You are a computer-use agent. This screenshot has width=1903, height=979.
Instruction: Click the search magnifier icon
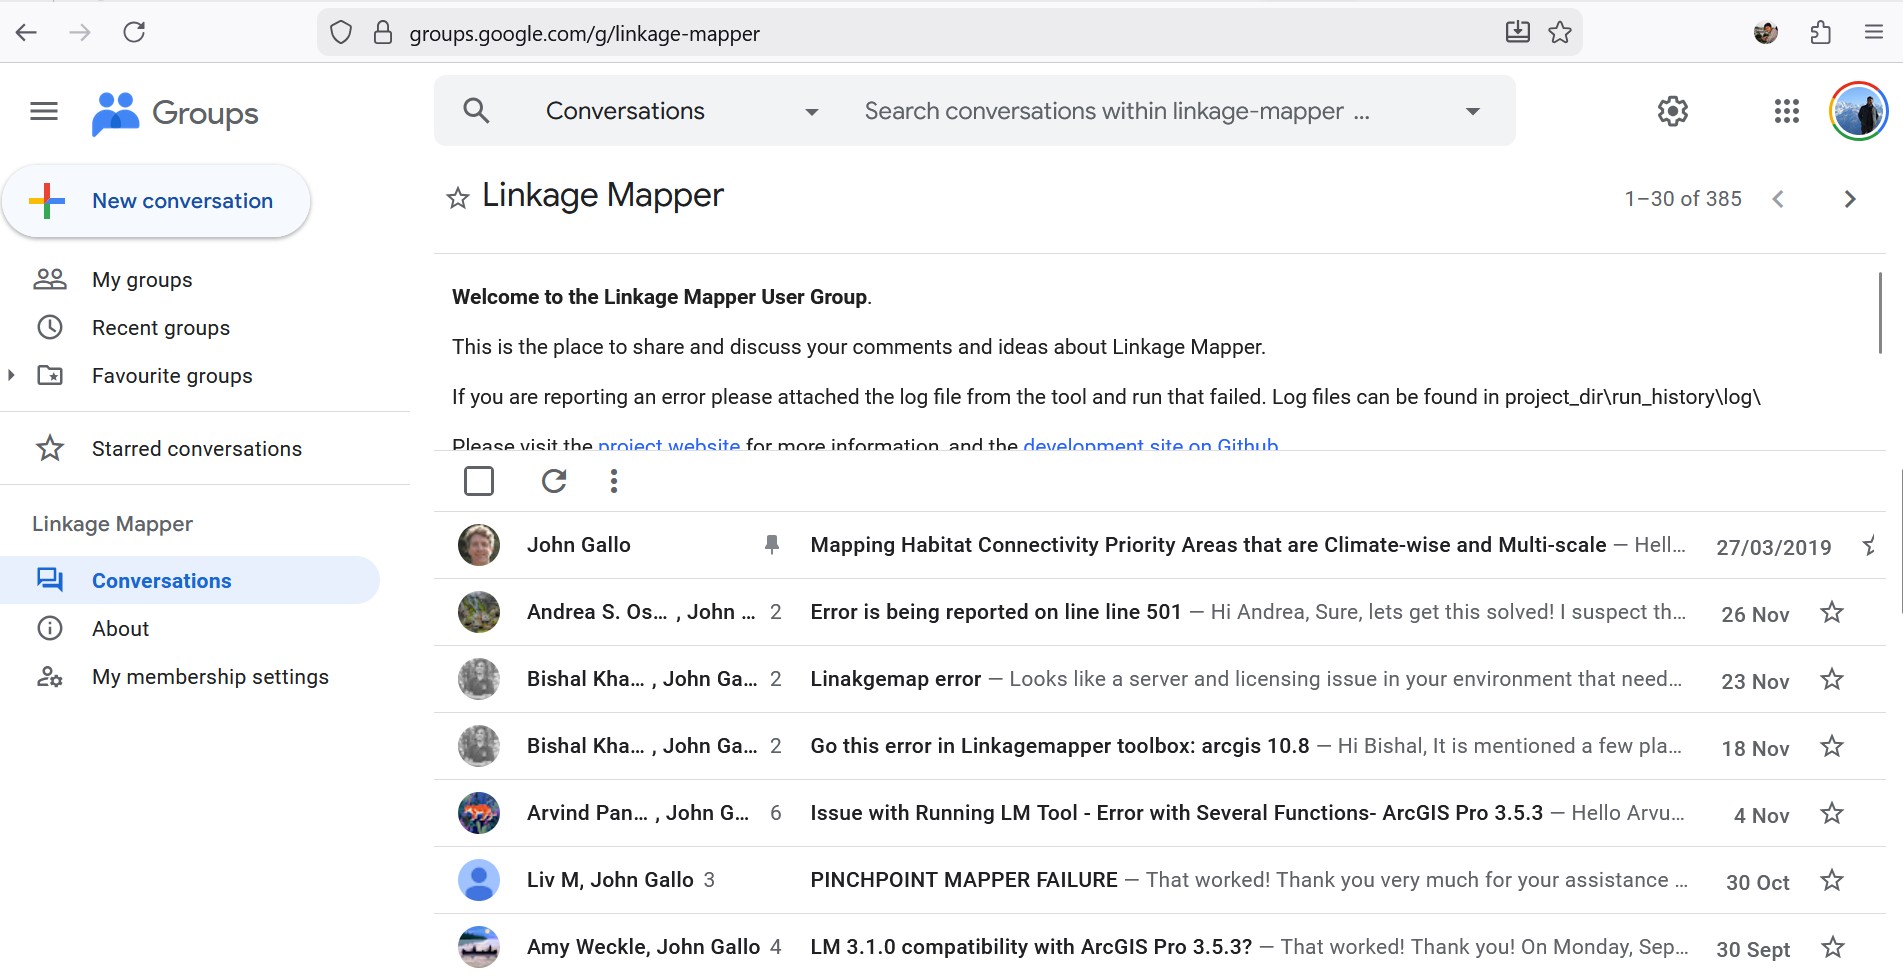[477, 111]
